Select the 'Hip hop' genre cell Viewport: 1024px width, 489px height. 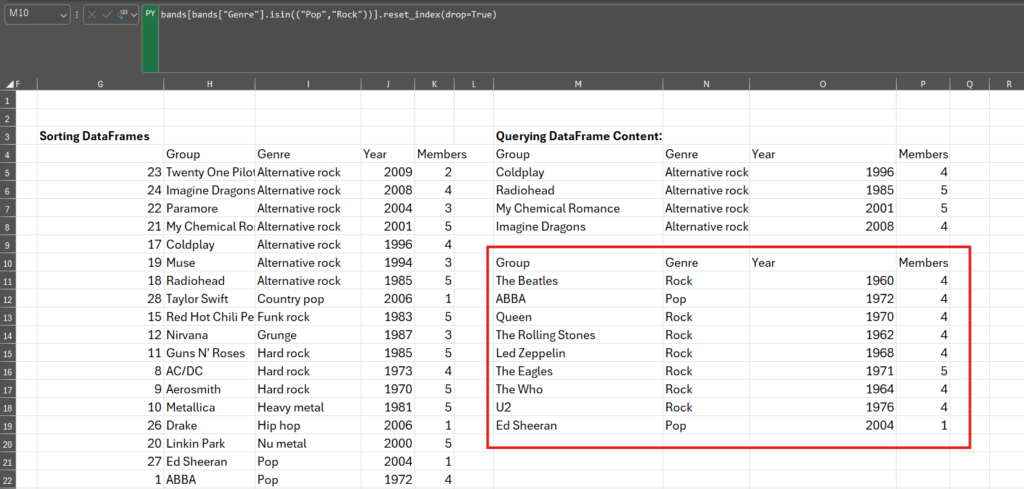click(x=308, y=426)
